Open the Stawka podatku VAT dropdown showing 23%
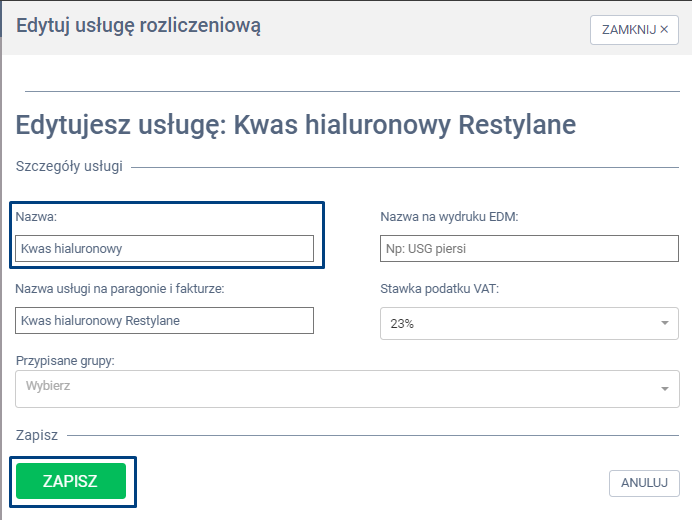The height and width of the screenshot is (520, 692). pos(520,323)
